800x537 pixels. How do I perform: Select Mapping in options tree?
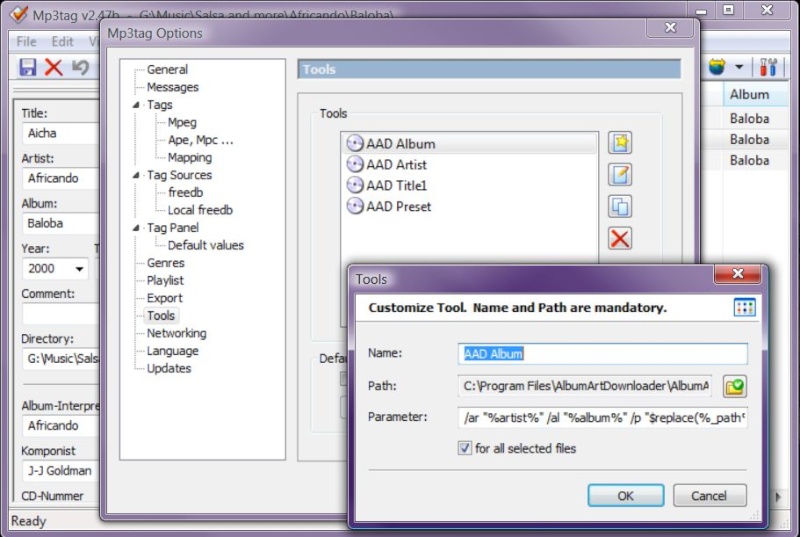point(190,158)
